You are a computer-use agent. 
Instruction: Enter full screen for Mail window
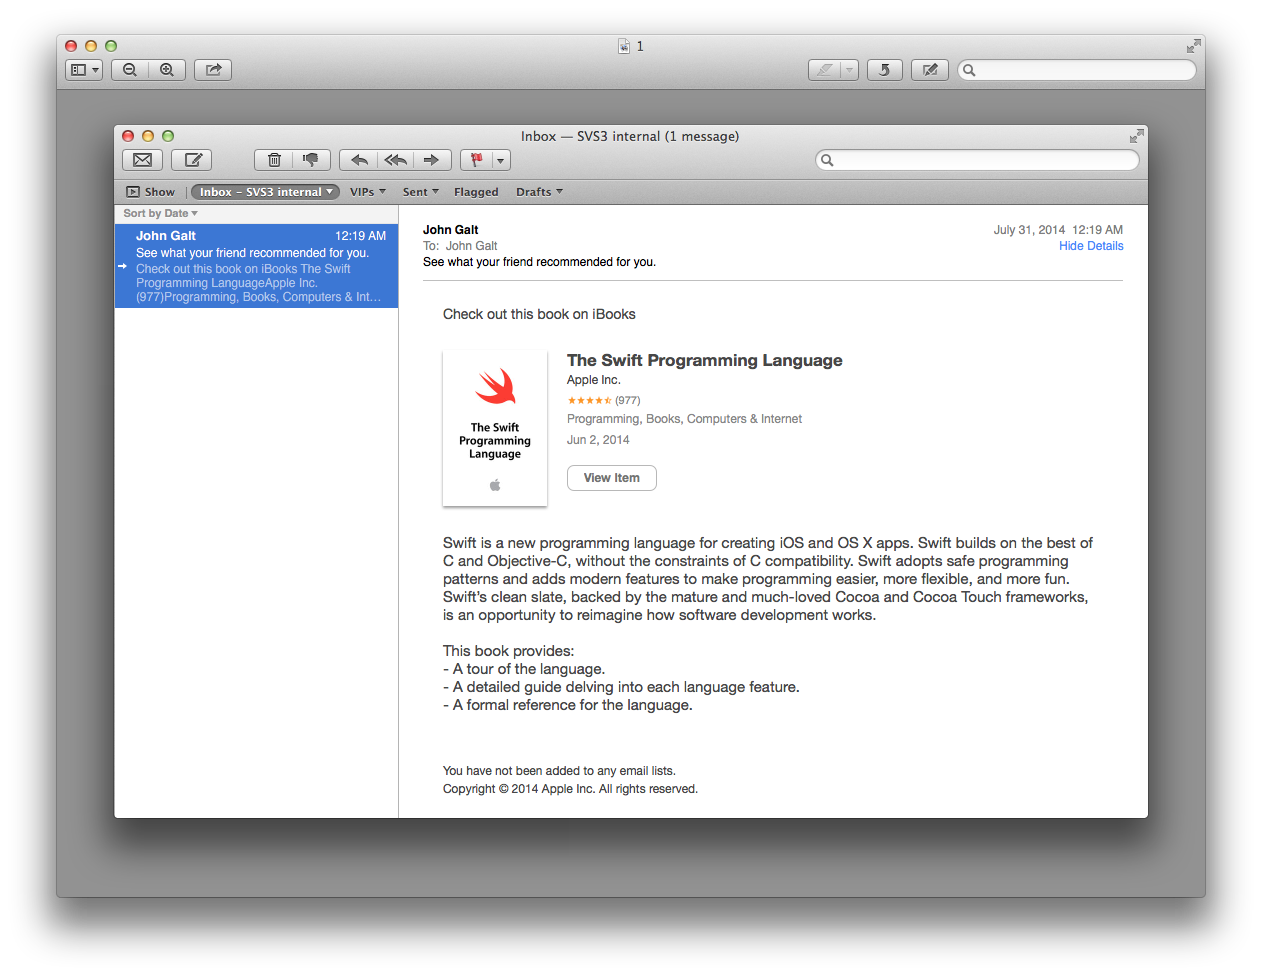1136,136
